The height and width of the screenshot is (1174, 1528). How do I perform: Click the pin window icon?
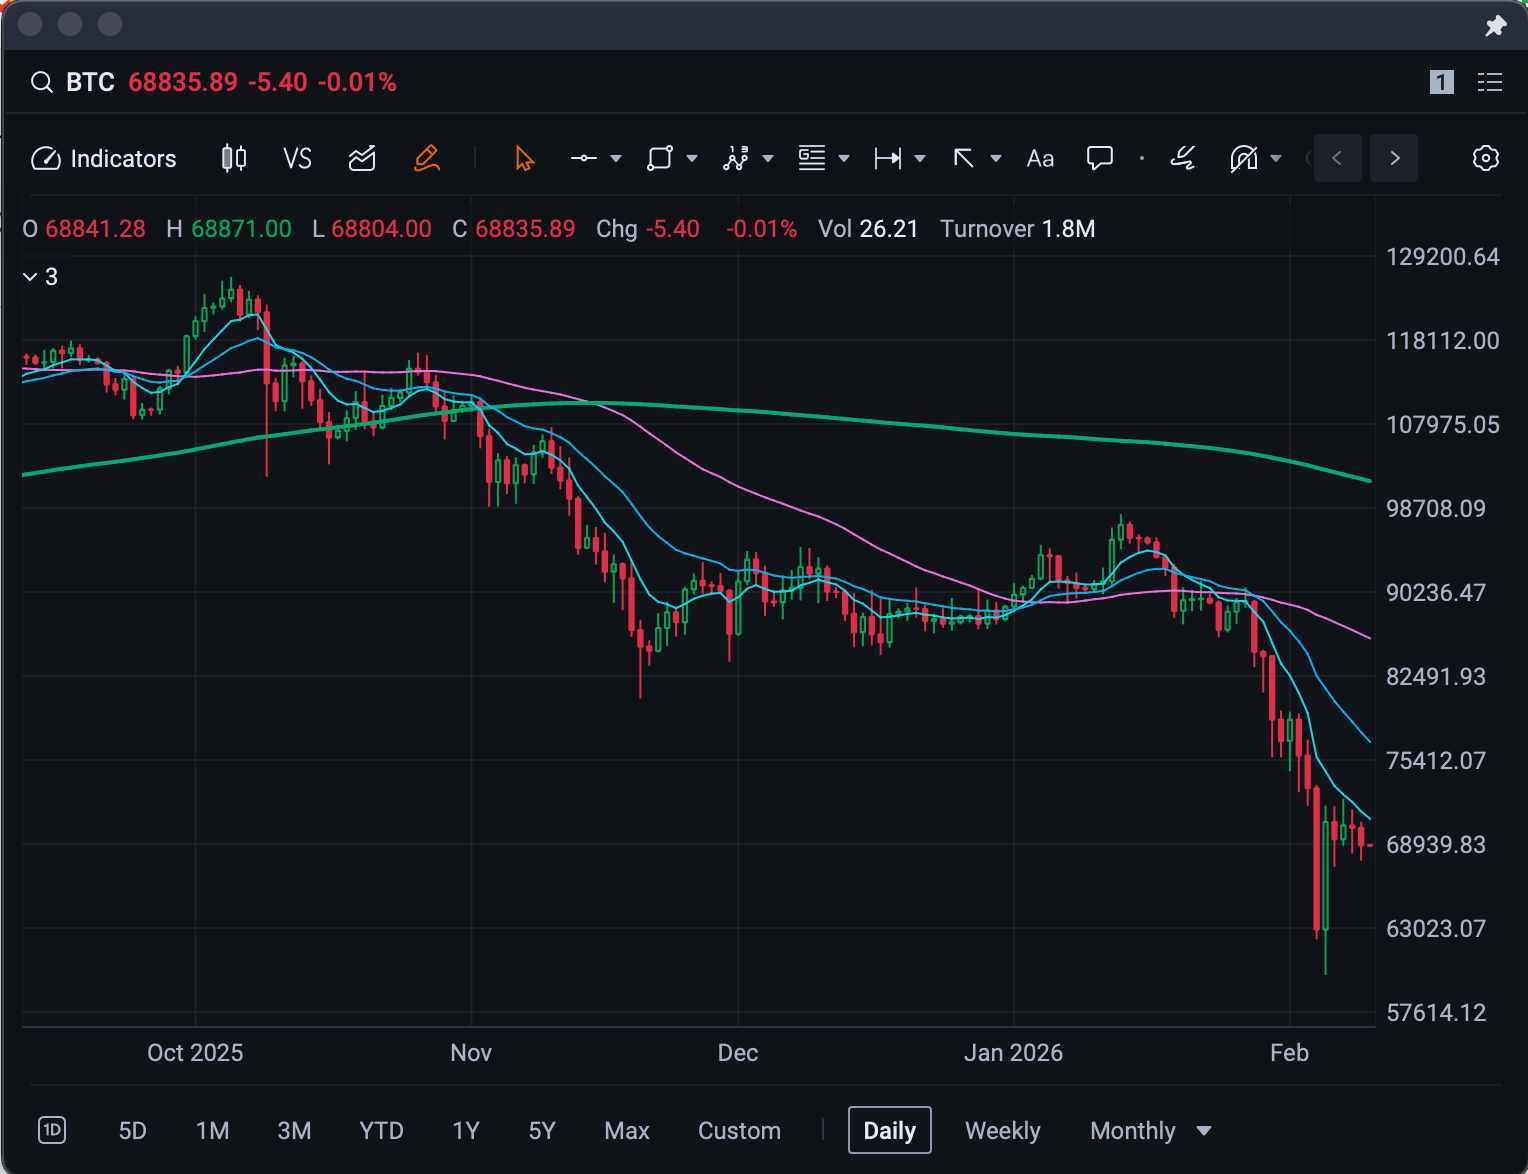[1495, 26]
